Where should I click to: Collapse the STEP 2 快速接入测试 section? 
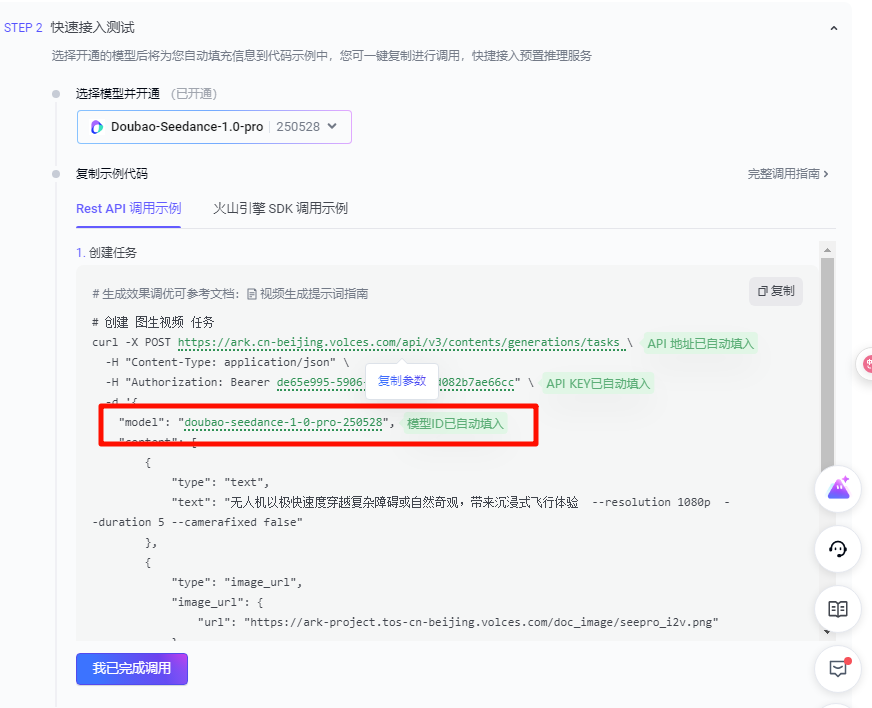click(833, 28)
